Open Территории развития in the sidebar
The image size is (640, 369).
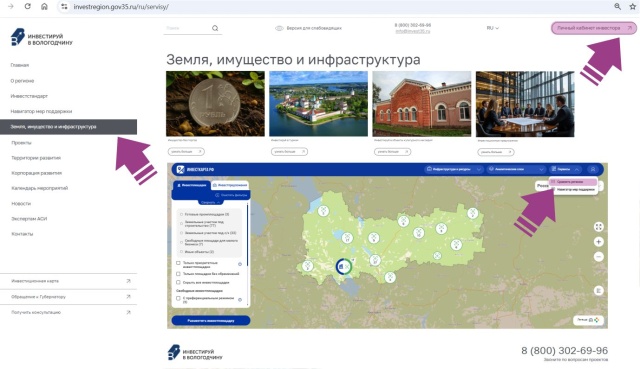click(x=36, y=158)
